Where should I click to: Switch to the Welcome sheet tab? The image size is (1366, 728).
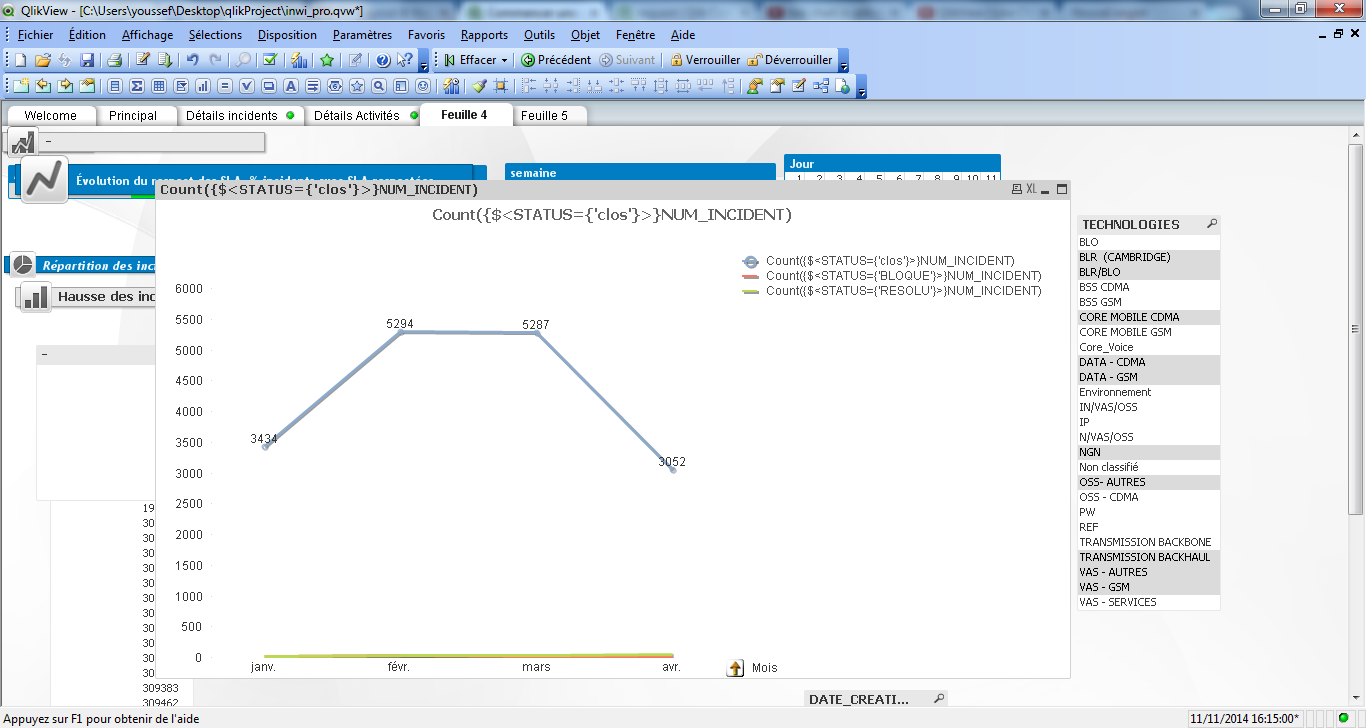tap(50, 115)
